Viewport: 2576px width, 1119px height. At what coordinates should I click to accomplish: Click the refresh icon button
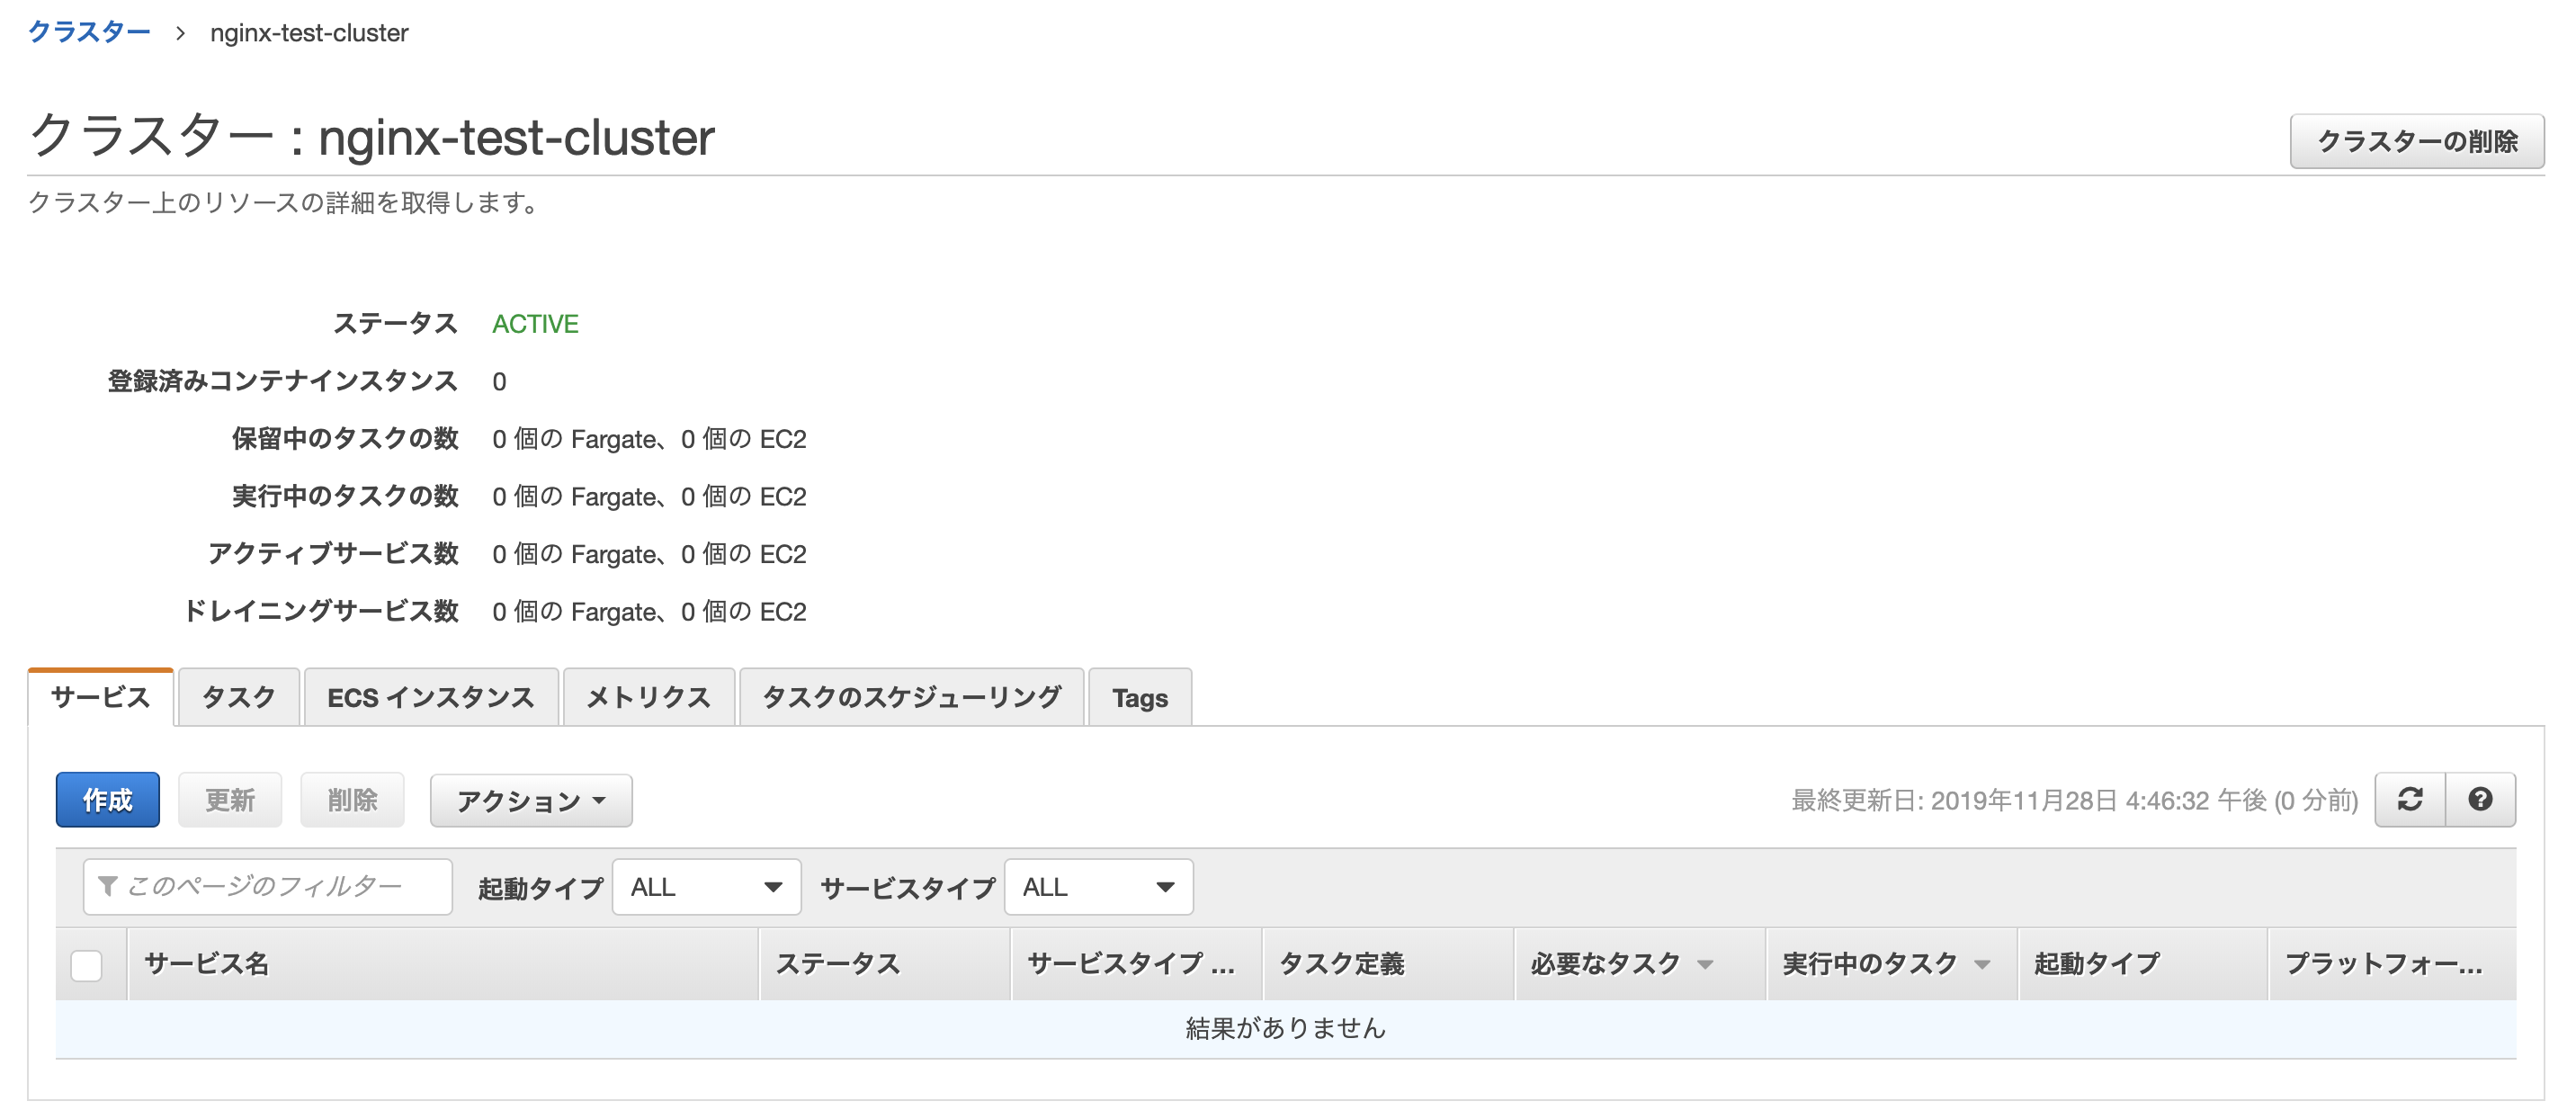pyautogui.click(x=2410, y=799)
